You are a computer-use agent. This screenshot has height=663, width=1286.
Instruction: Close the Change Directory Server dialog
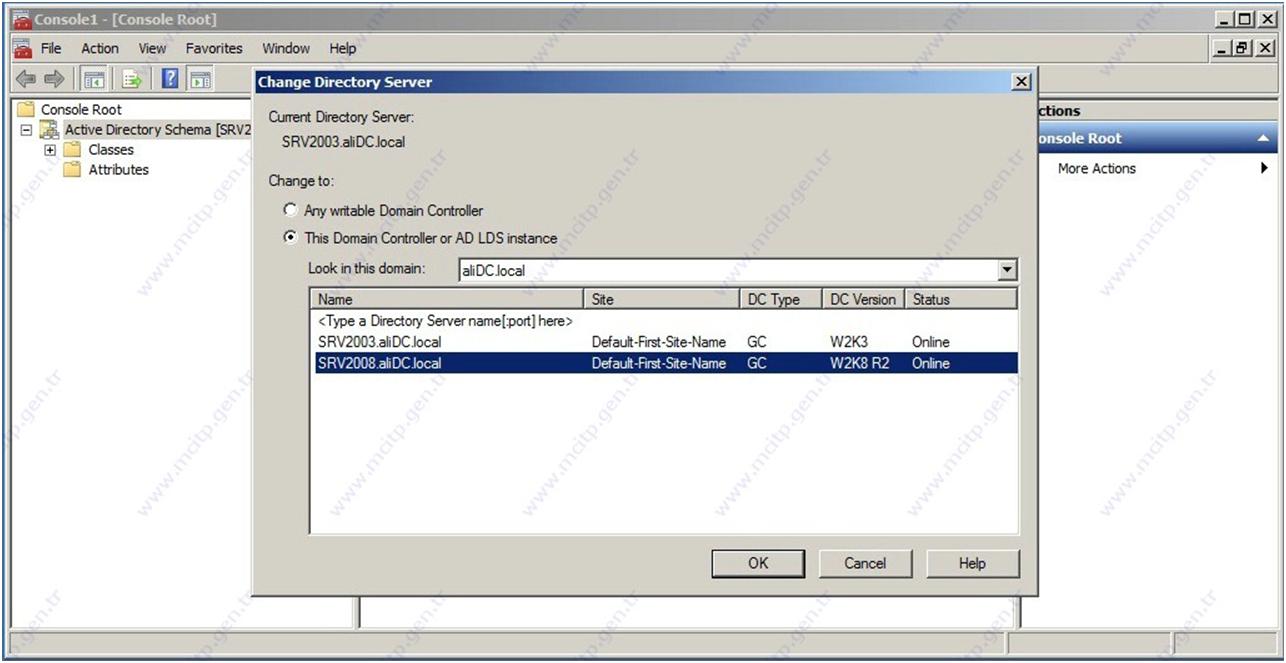tap(1021, 82)
